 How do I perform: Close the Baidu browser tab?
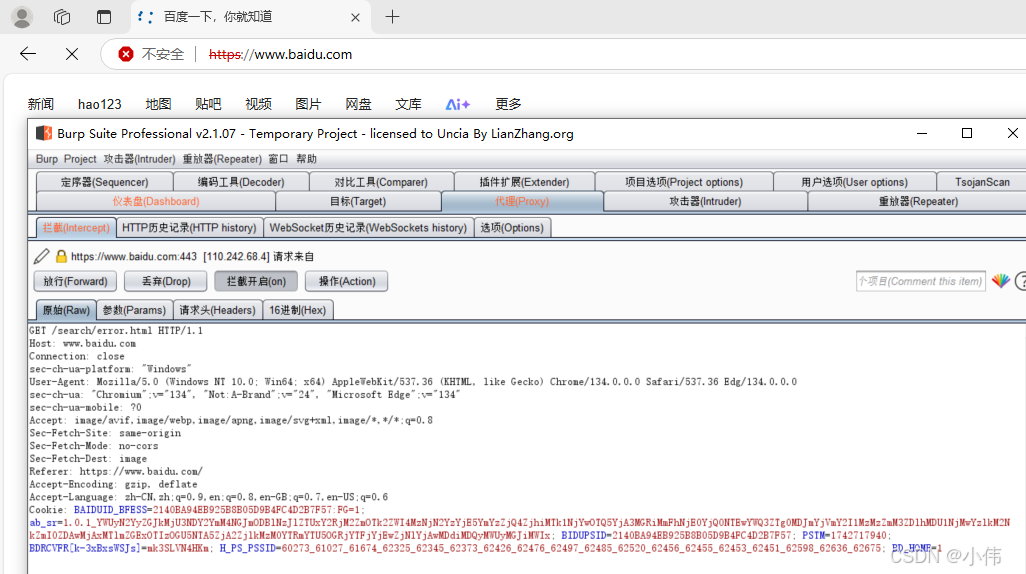coord(355,18)
